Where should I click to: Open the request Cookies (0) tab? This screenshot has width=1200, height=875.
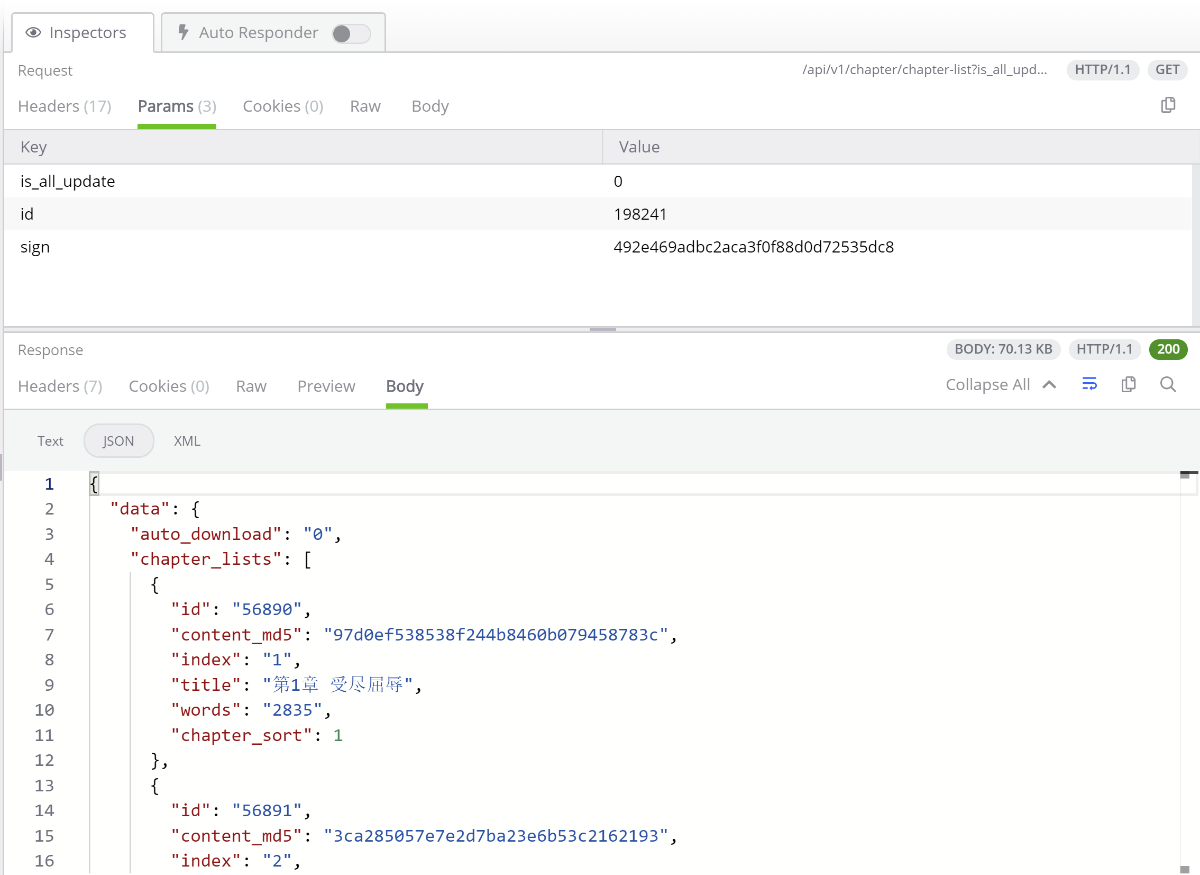283,106
